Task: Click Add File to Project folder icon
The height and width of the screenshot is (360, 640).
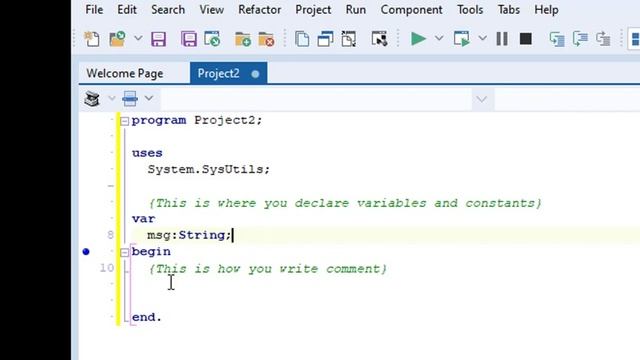Action: click(242, 40)
